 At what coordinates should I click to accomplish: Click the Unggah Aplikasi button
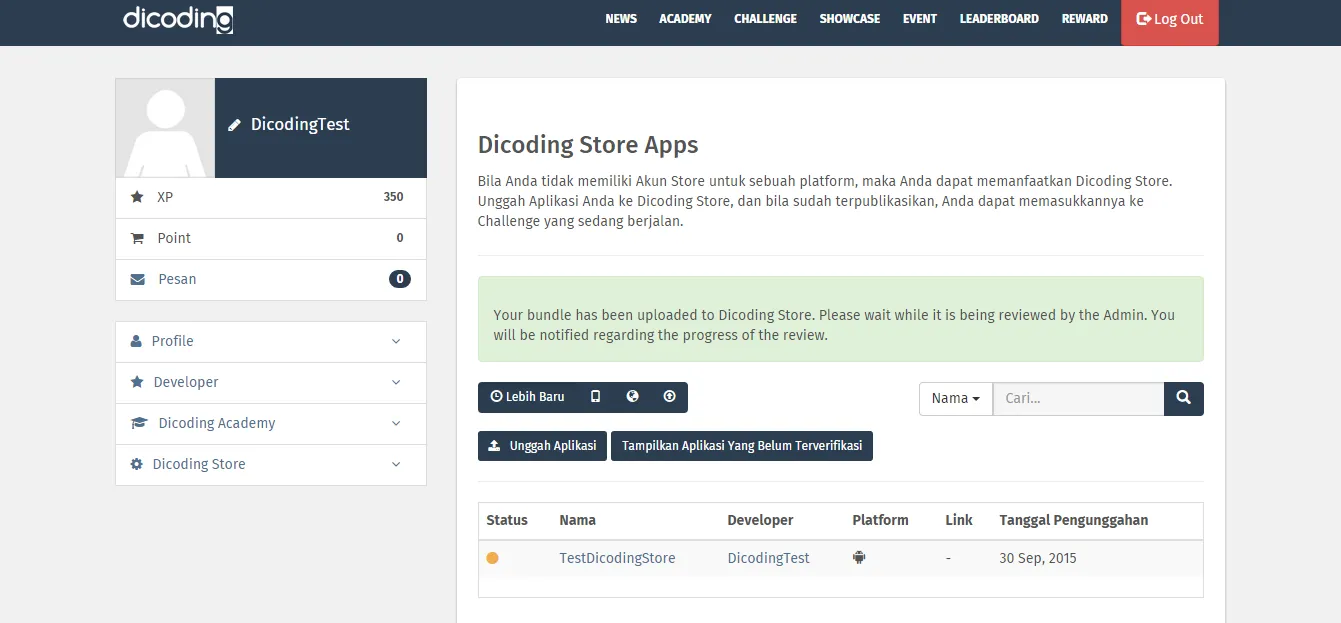pos(542,446)
